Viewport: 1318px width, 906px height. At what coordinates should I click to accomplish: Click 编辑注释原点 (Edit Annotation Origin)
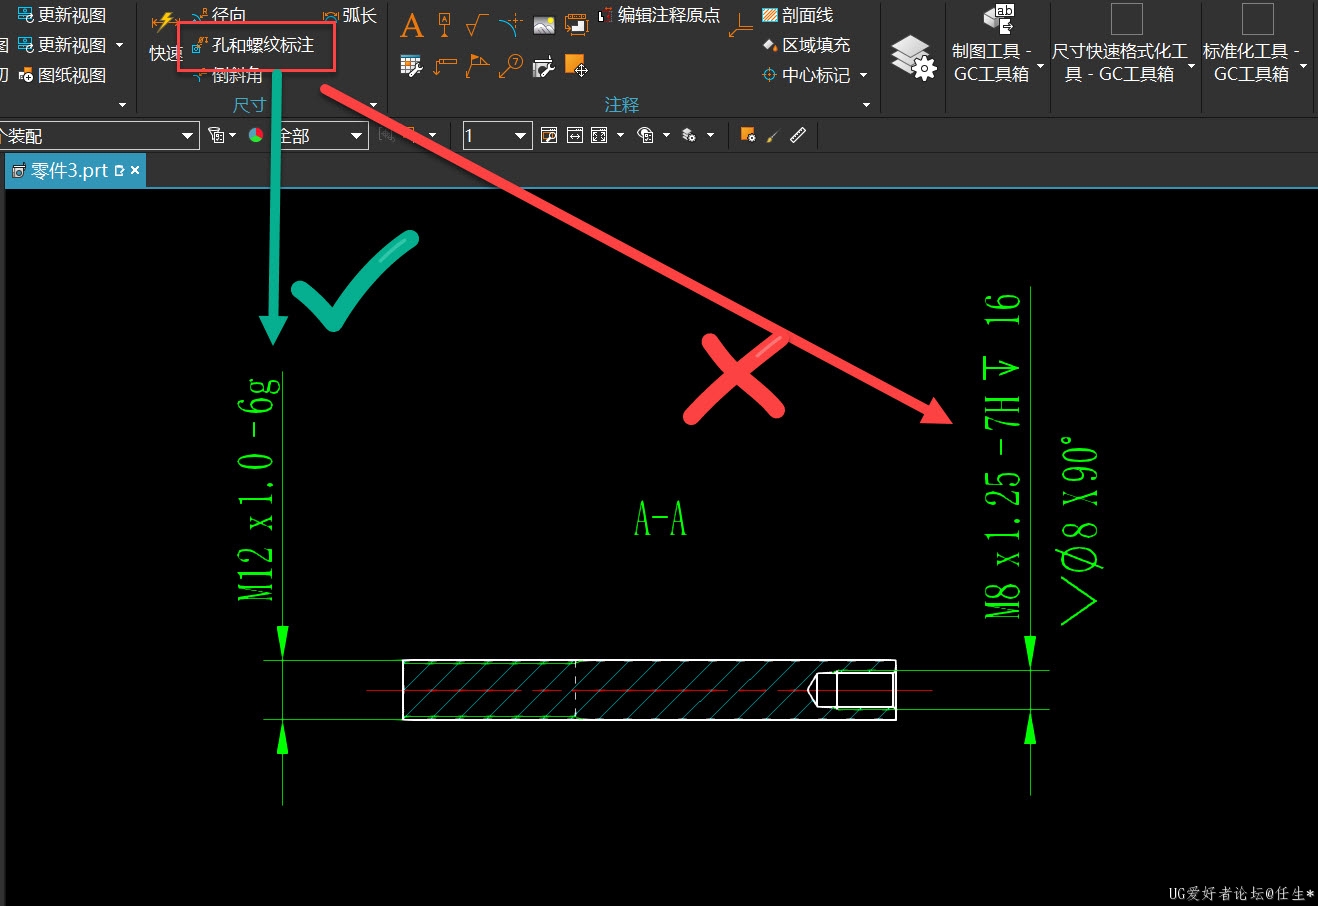[660, 15]
